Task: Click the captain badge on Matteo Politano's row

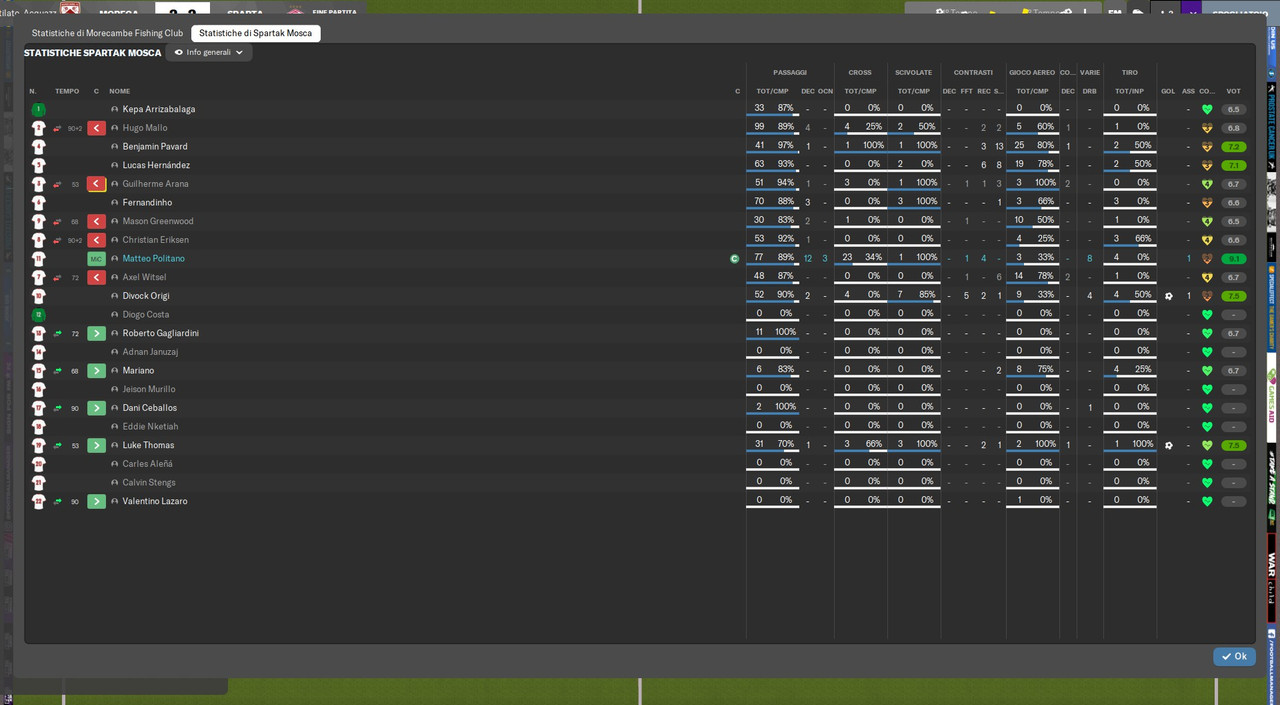Action: [735, 259]
